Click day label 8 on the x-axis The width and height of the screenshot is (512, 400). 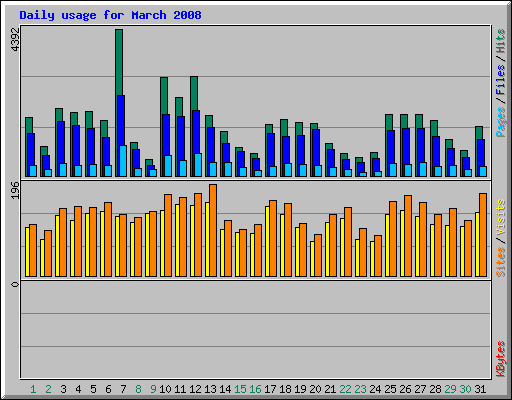click(138, 389)
